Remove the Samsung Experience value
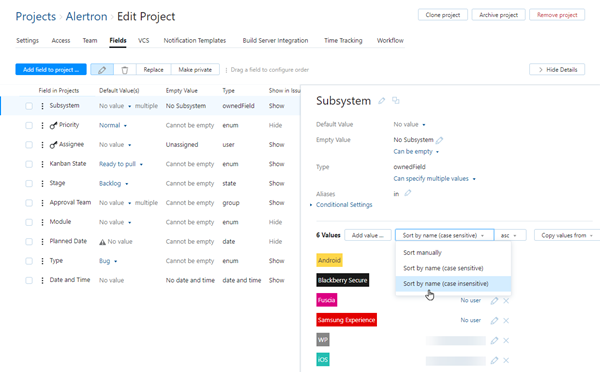 pos(506,320)
